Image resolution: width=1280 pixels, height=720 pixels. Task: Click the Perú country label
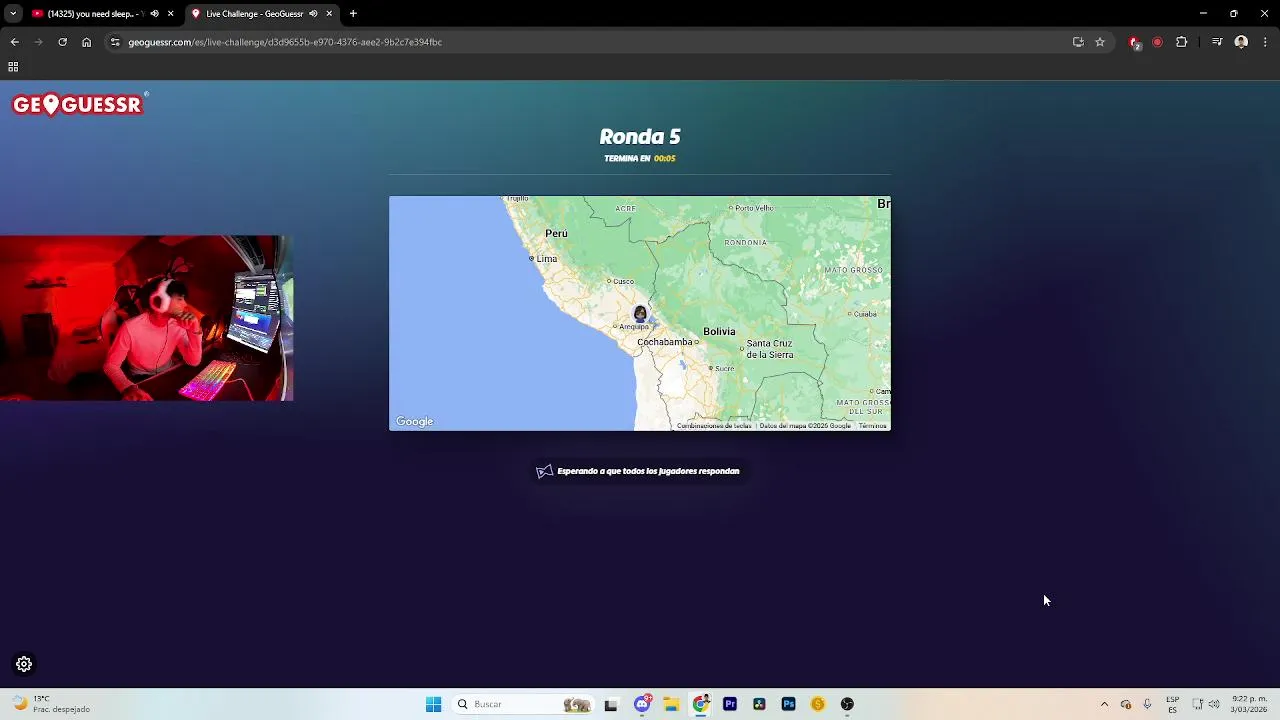coord(556,233)
